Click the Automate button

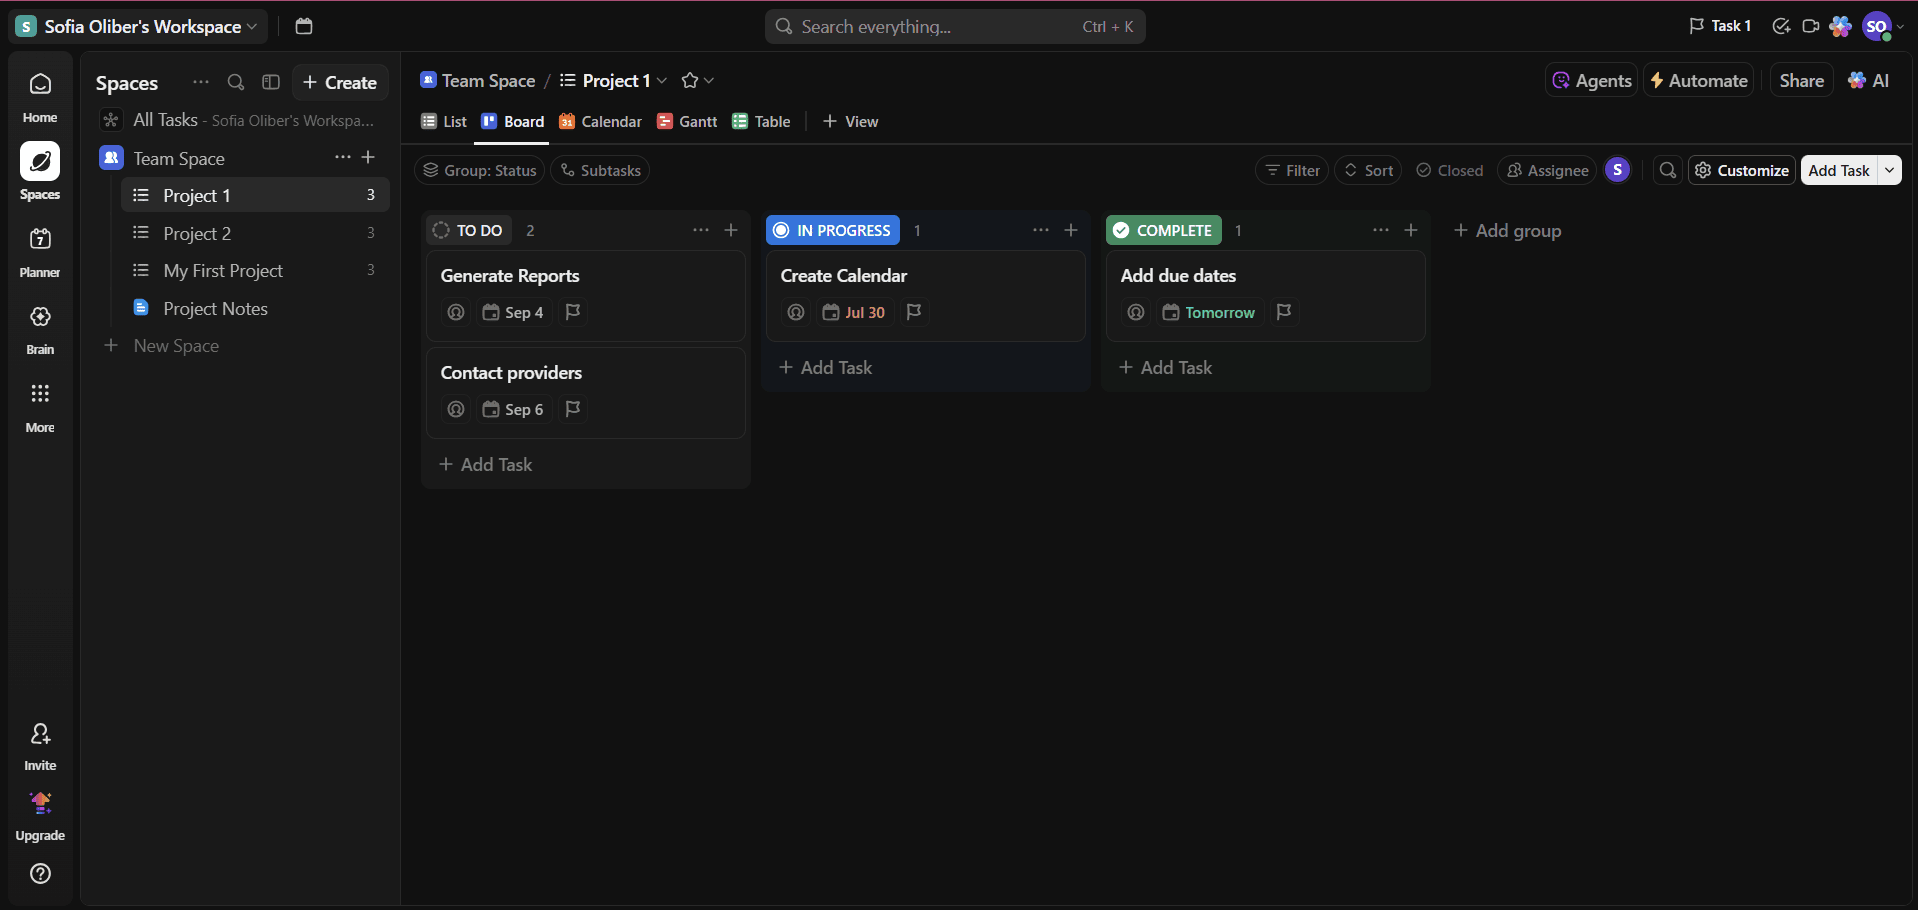coord(1698,81)
